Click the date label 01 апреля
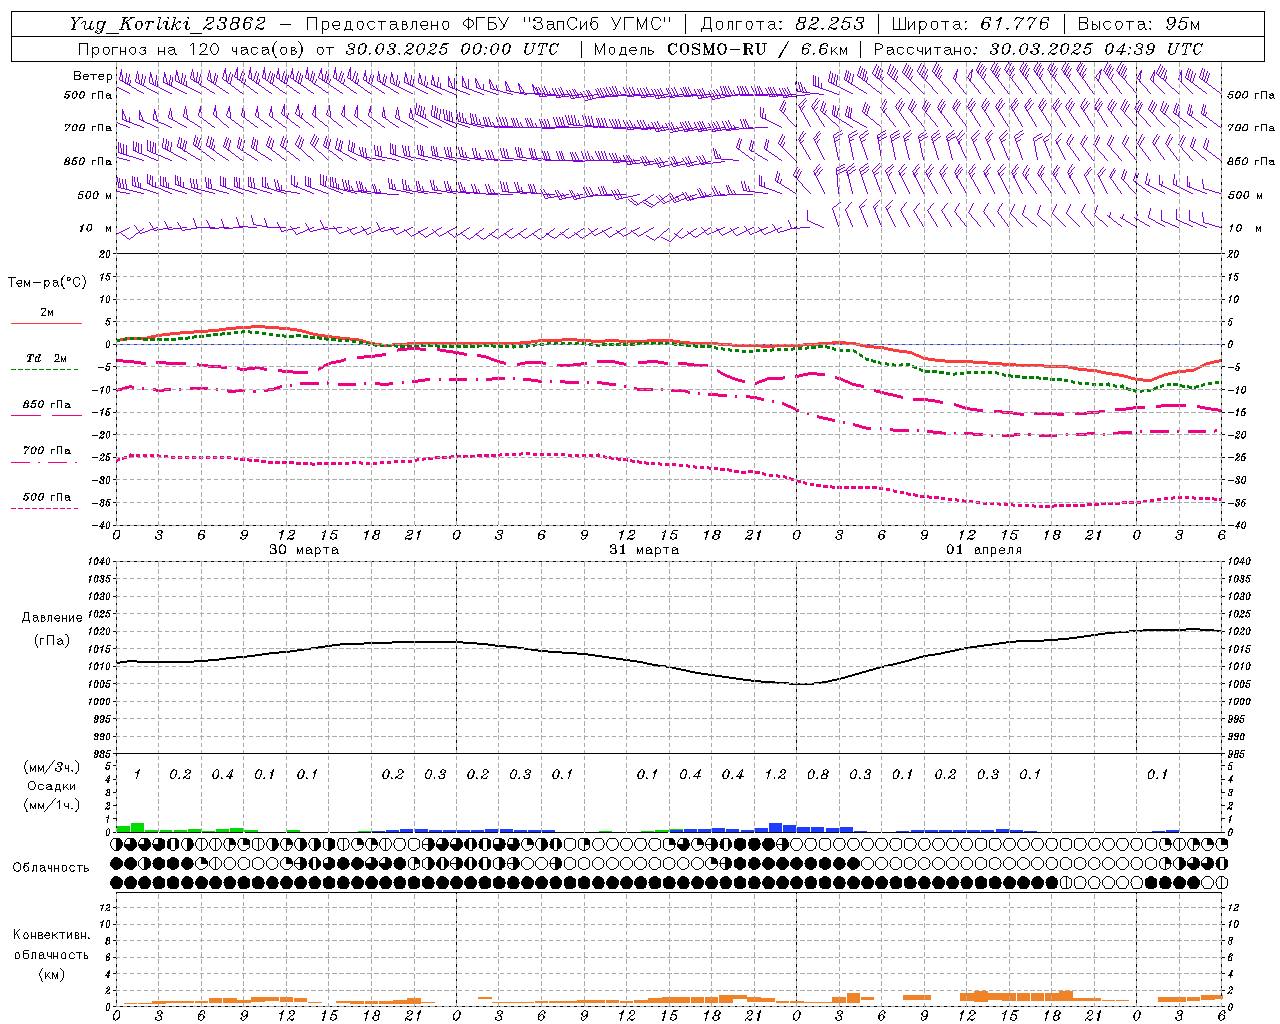 pyautogui.click(x=984, y=550)
